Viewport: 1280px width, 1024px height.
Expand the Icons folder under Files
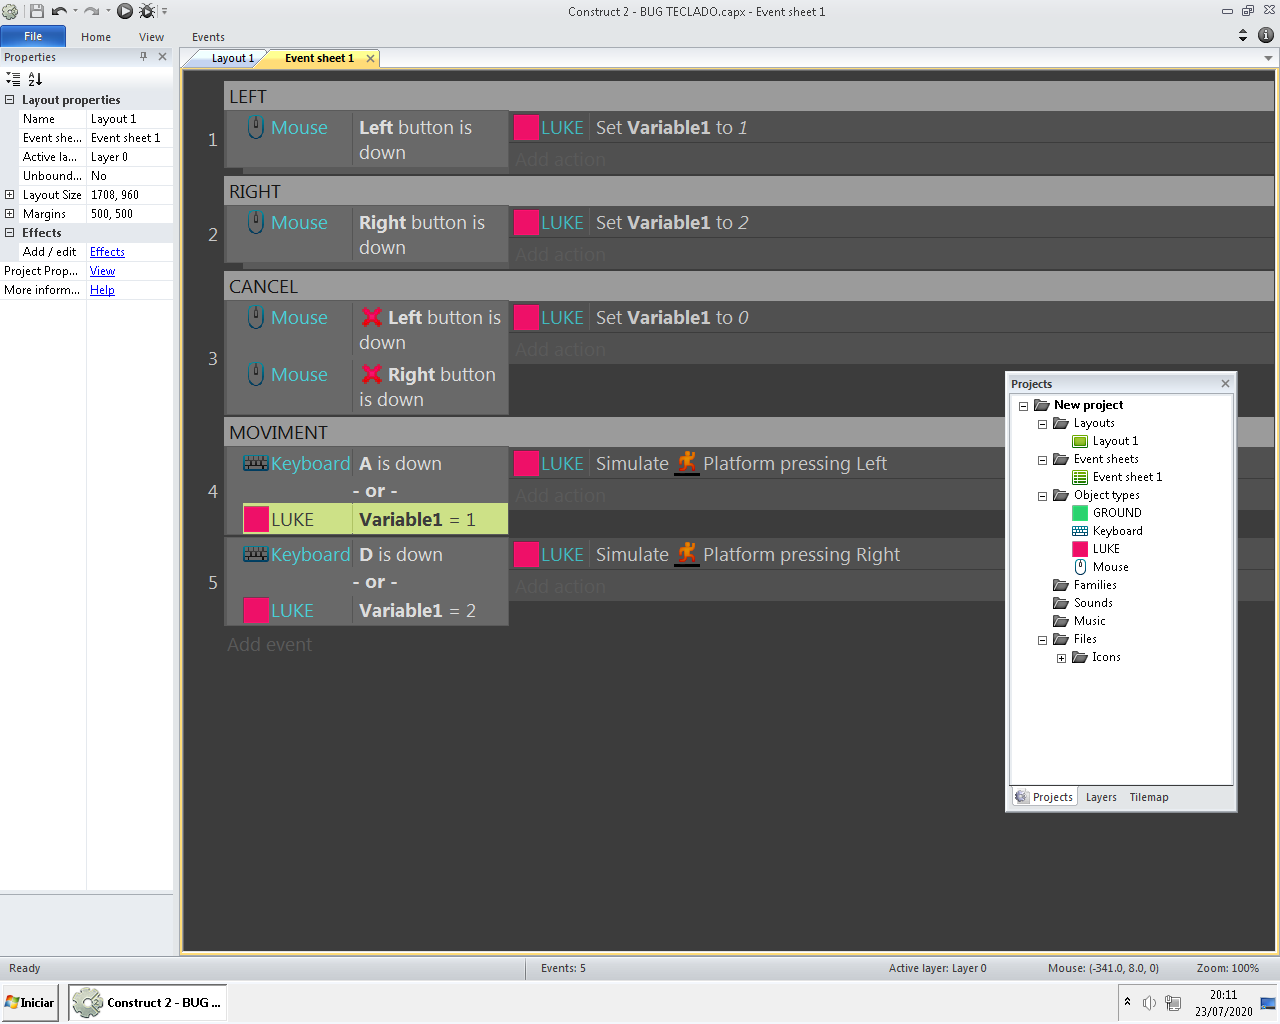point(1061,658)
